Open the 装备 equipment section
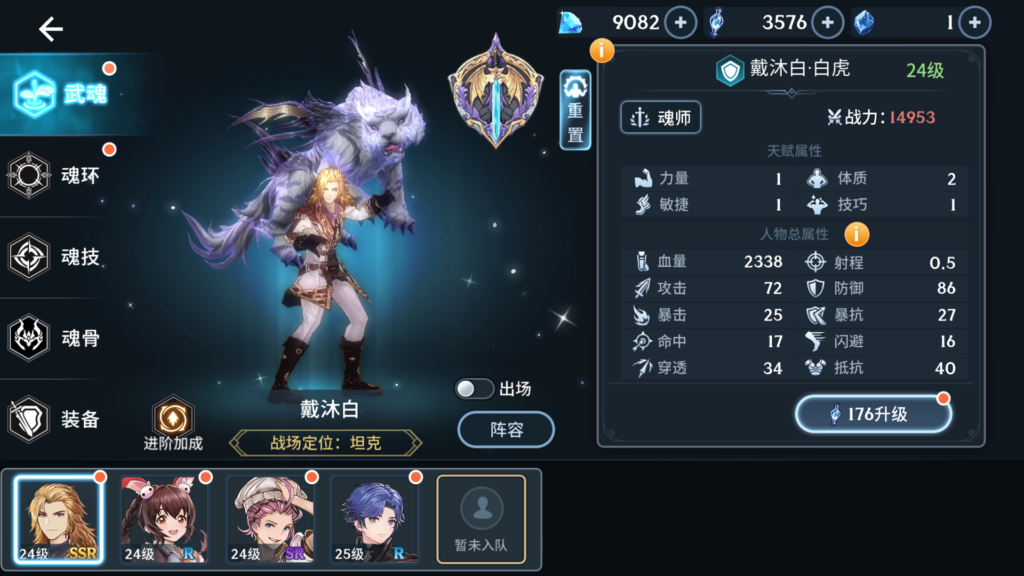This screenshot has width=1024, height=576. point(56,419)
